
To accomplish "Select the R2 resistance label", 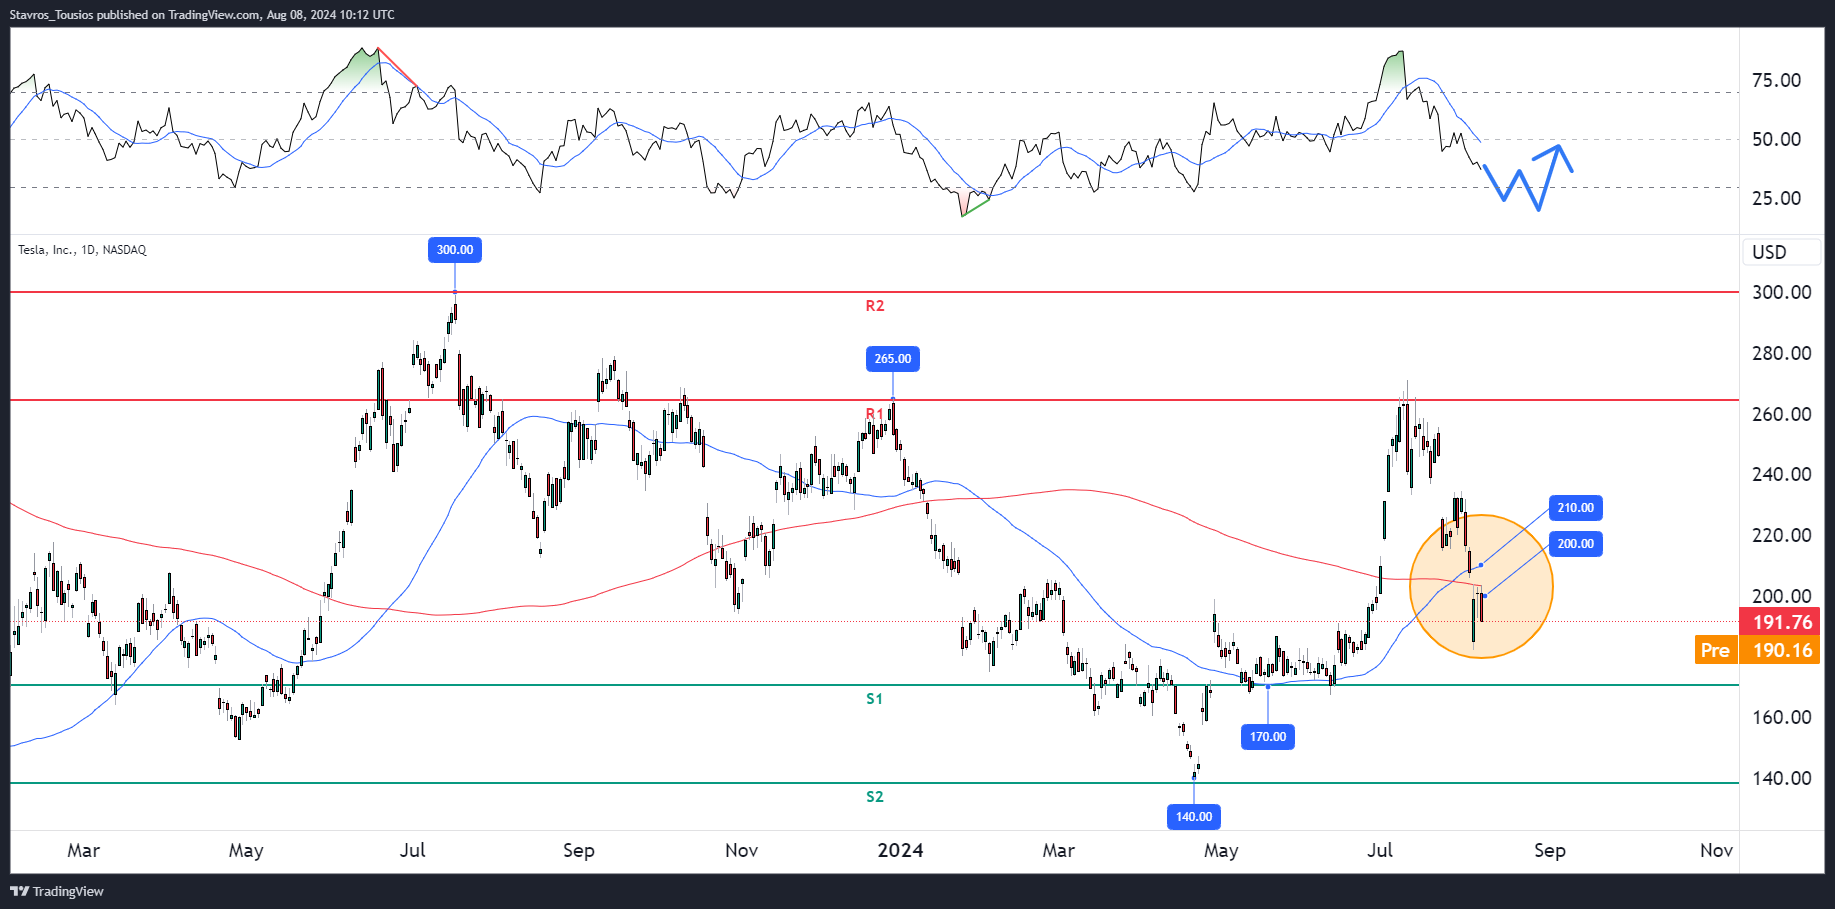I will point(875,306).
